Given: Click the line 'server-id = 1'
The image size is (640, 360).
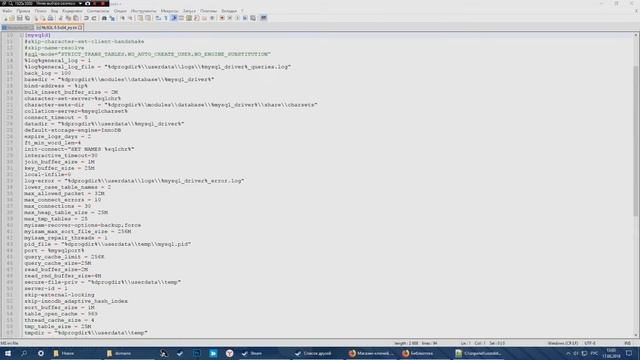Looking at the screenshot, I should pyautogui.click(x=46, y=288).
